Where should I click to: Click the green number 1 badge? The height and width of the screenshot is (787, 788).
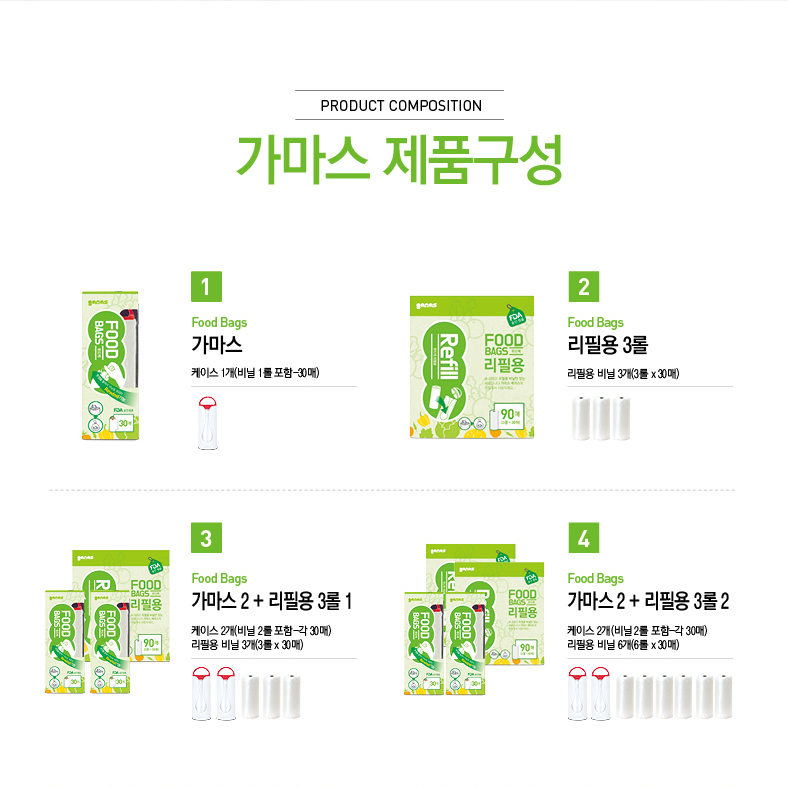point(206,286)
